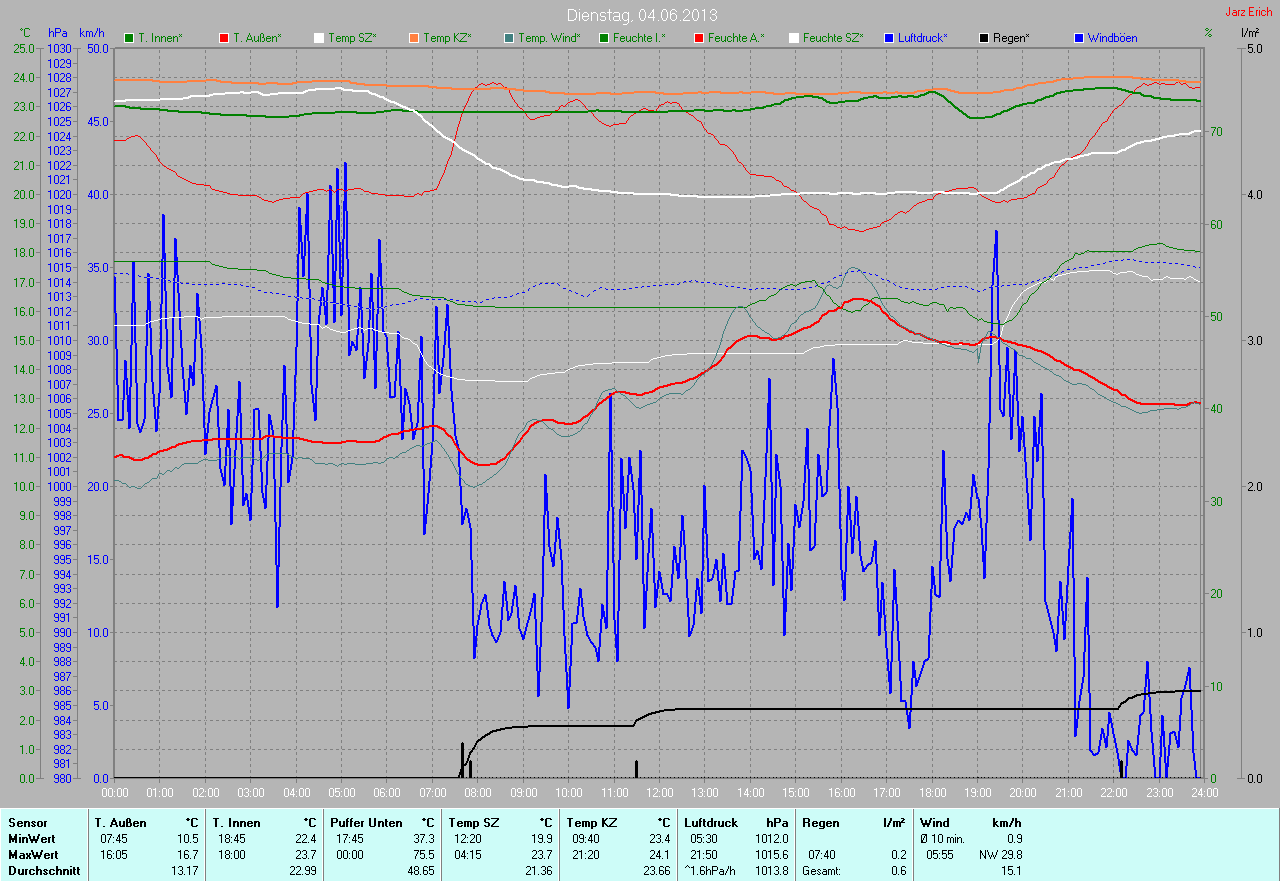Select the 12:00 mark on time axis
This screenshot has width=1280, height=881.
tap(659, 793)
